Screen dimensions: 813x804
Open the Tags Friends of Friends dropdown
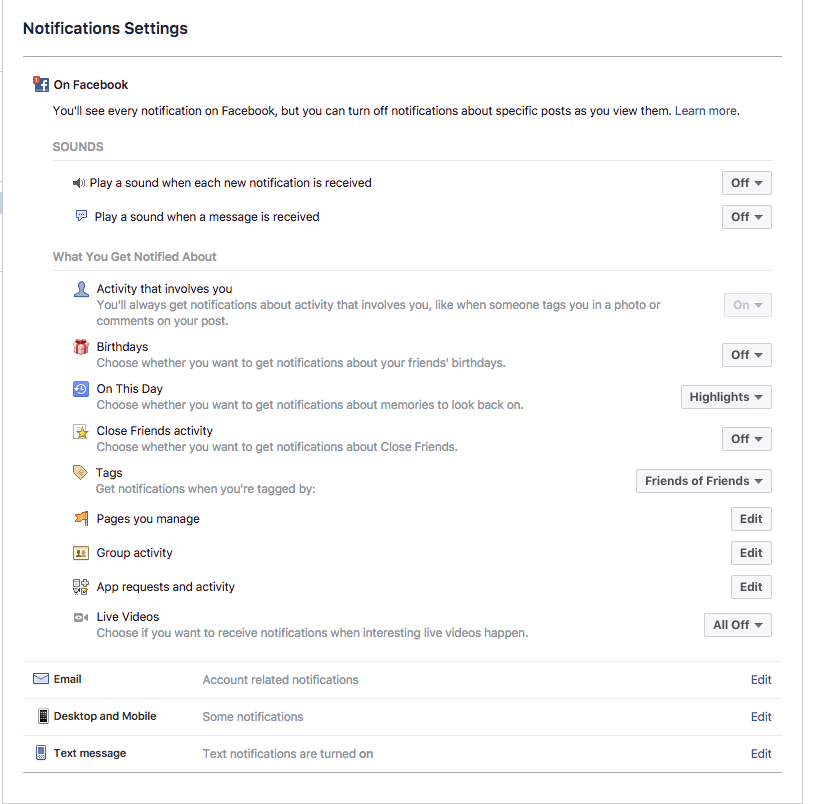[703, 481]
